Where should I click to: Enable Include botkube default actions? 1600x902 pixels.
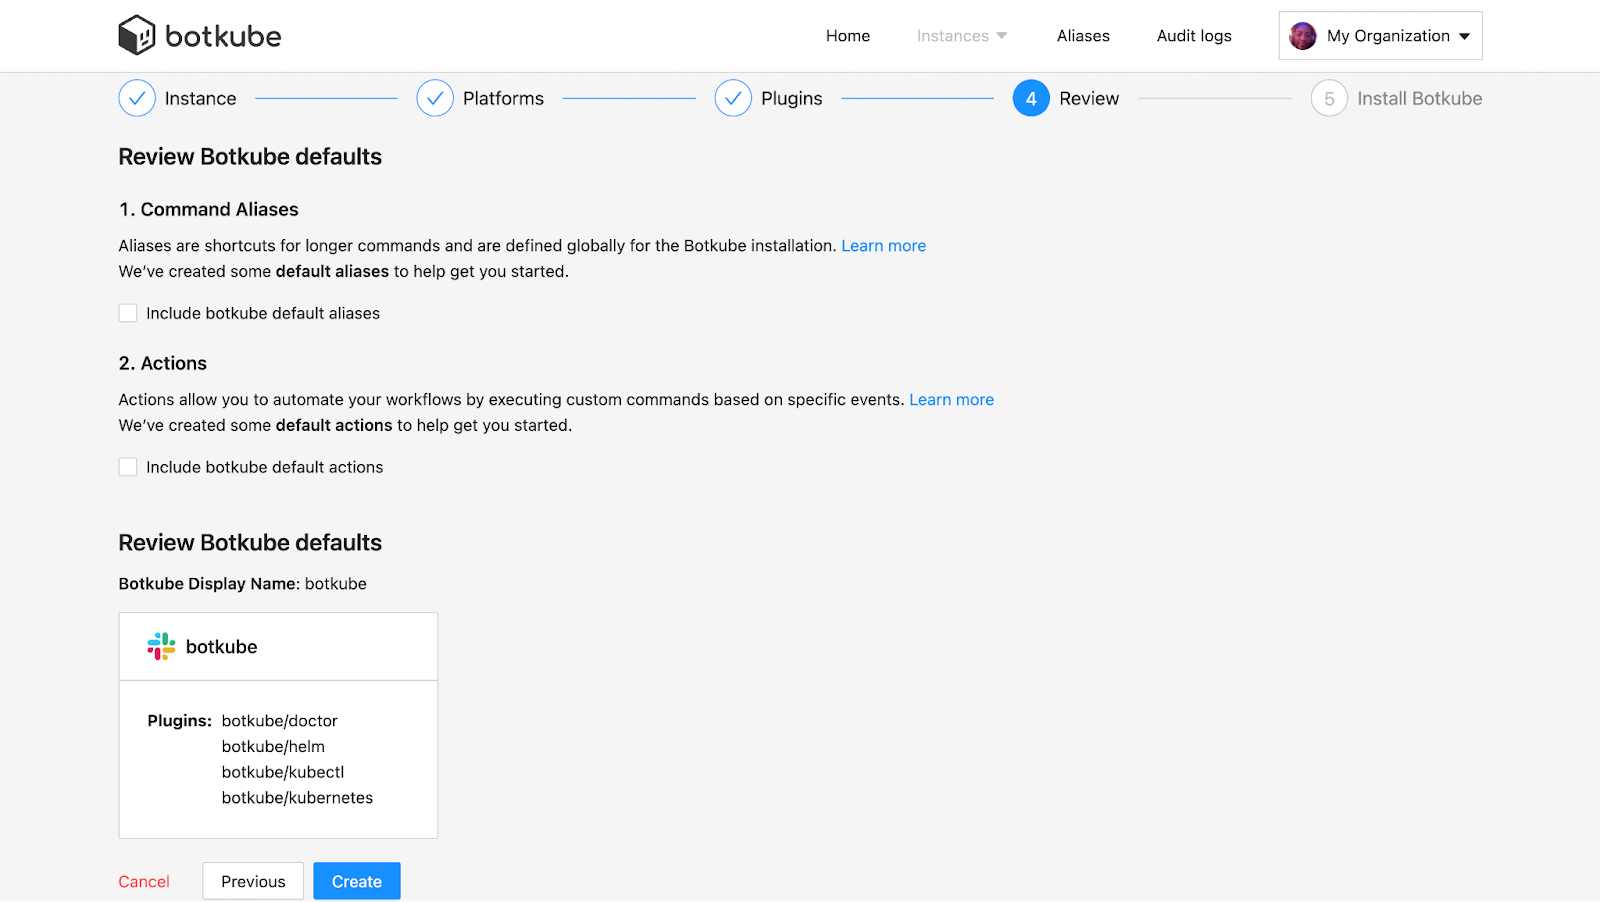click(x=127, y=466)
